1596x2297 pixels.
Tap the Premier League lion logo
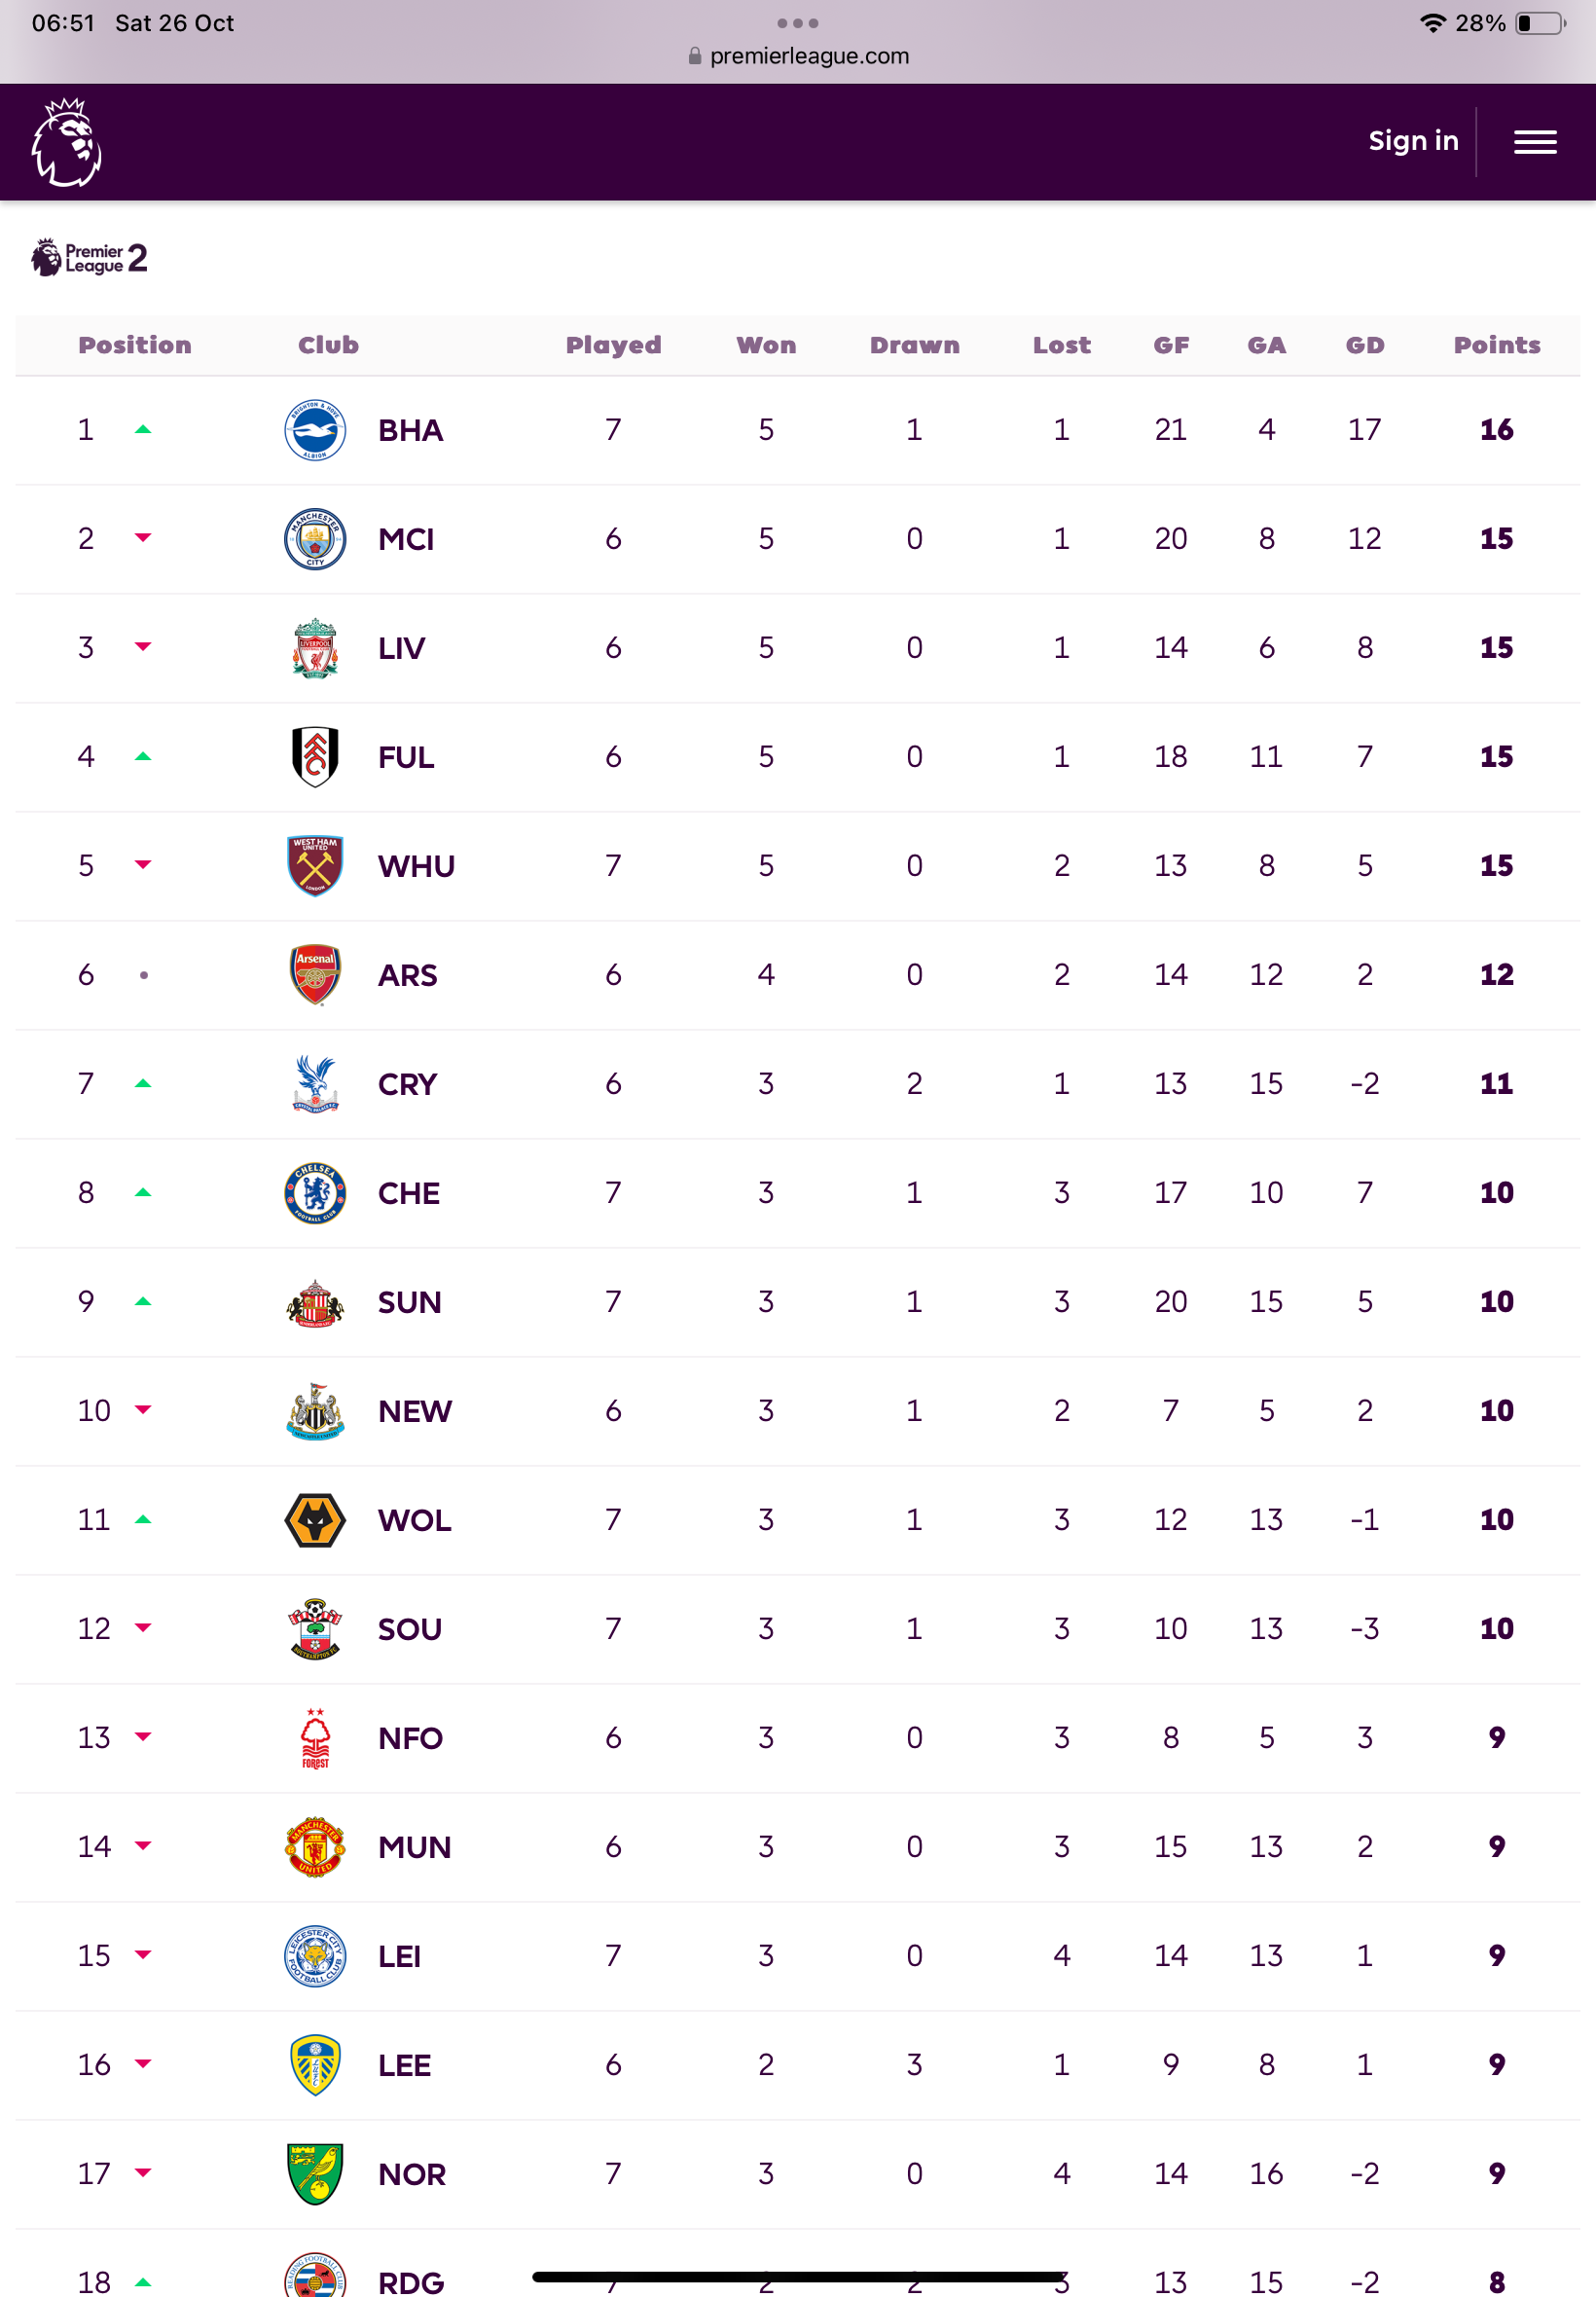tap(66, 142)
